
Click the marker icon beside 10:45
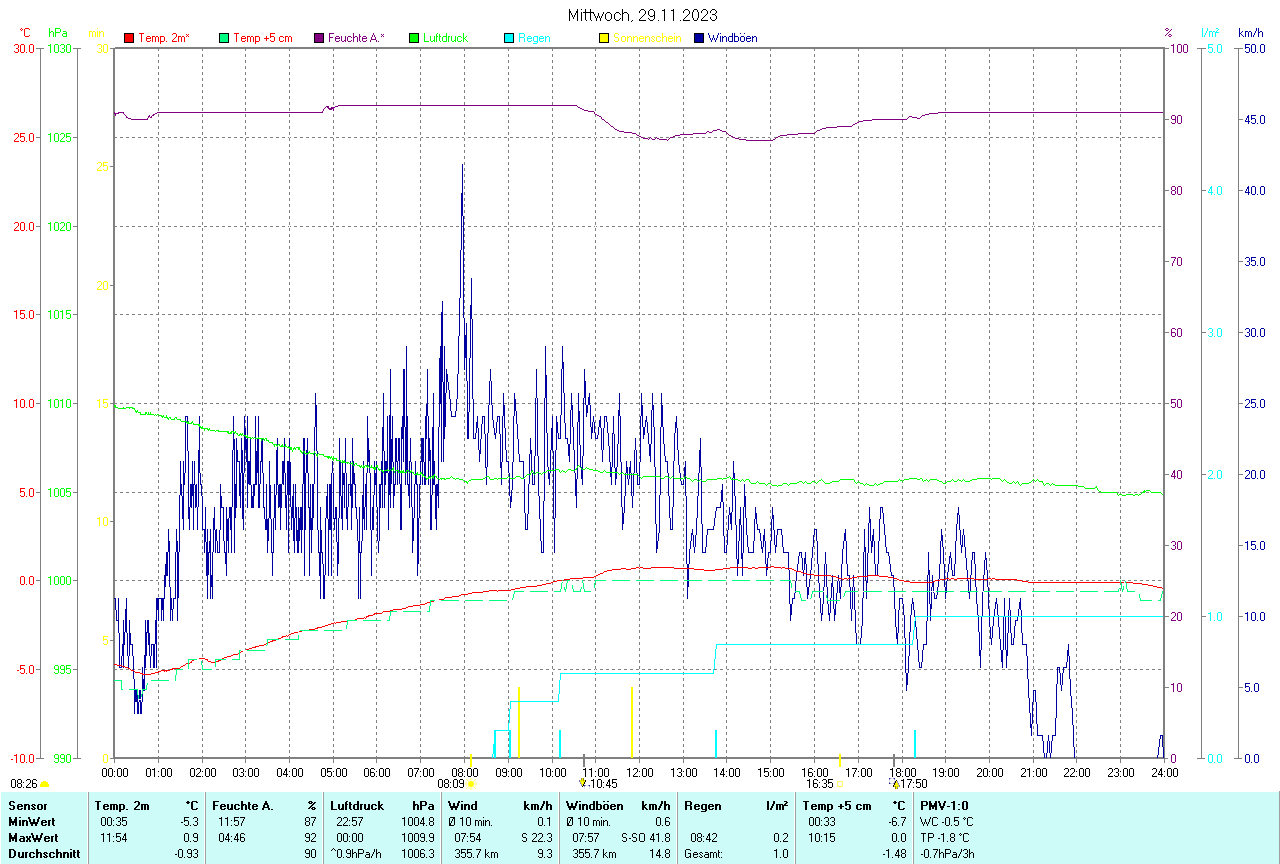coord(582,784)
